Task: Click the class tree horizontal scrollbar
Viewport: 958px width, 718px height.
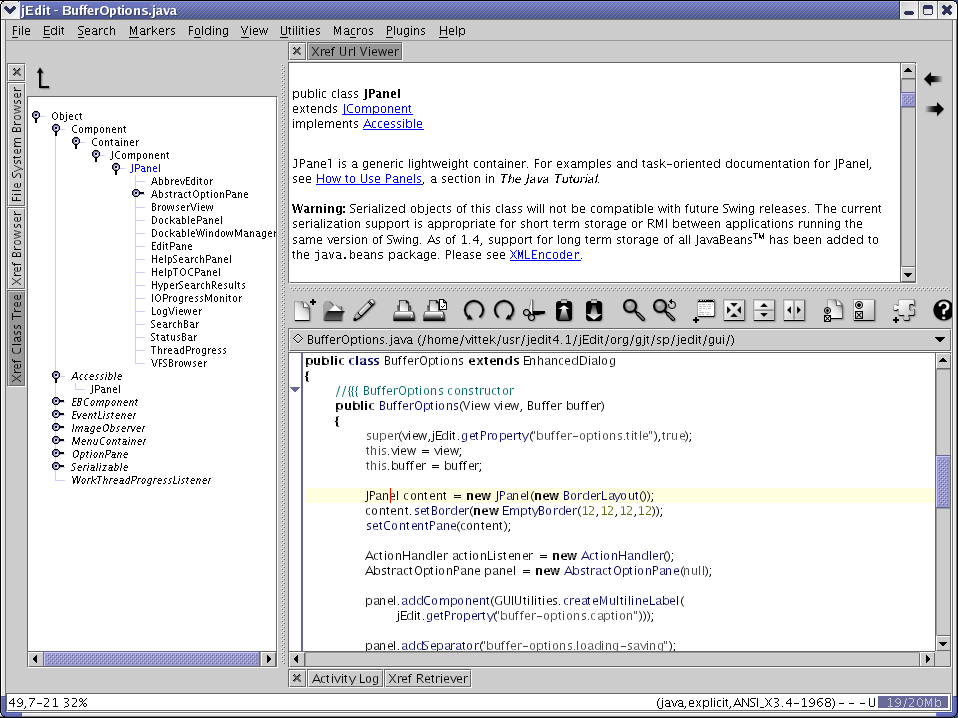Action: pyautogui.click(x=152, y=659)
